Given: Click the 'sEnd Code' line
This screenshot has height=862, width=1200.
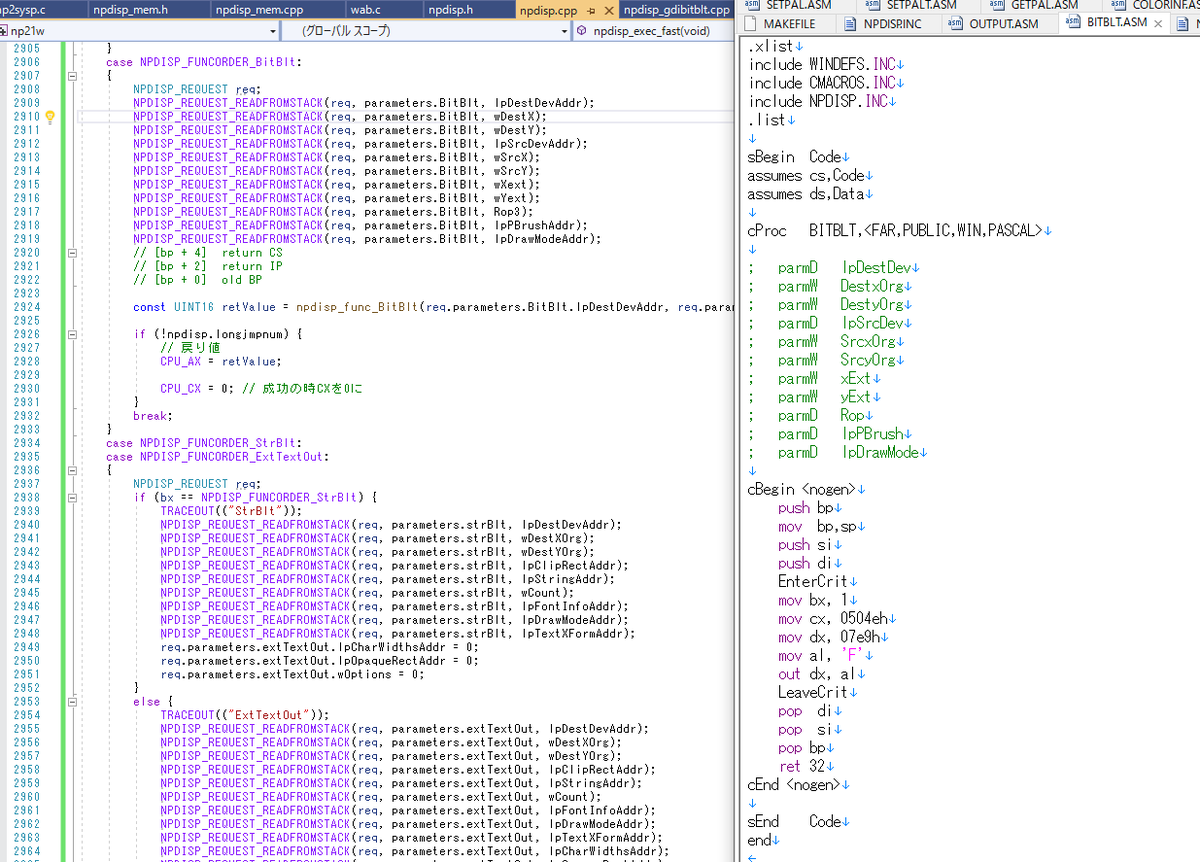Looking at the screenshot, I should click(x=795, y=822).
